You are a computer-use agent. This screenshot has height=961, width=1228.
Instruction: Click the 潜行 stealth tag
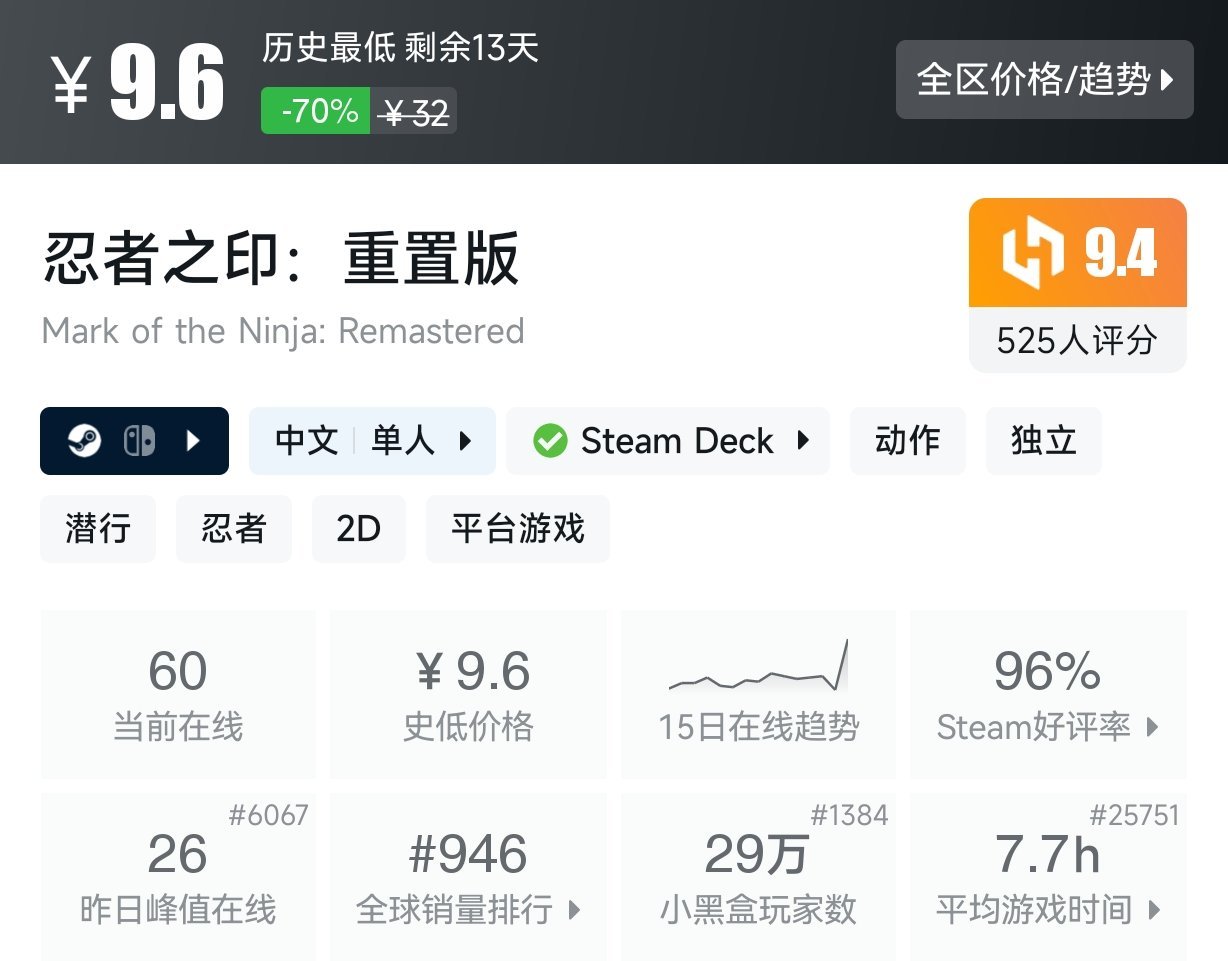pyautogui.click(x=97, y=529)
